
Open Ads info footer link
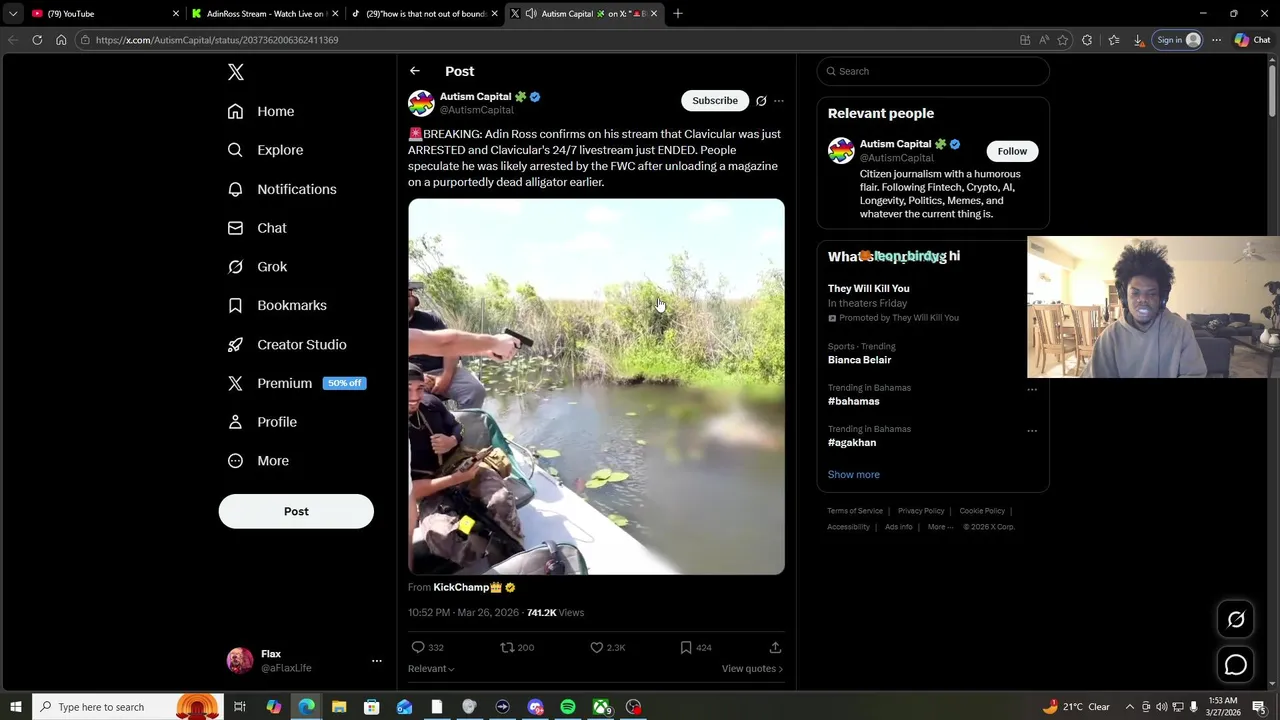point(898,527)
